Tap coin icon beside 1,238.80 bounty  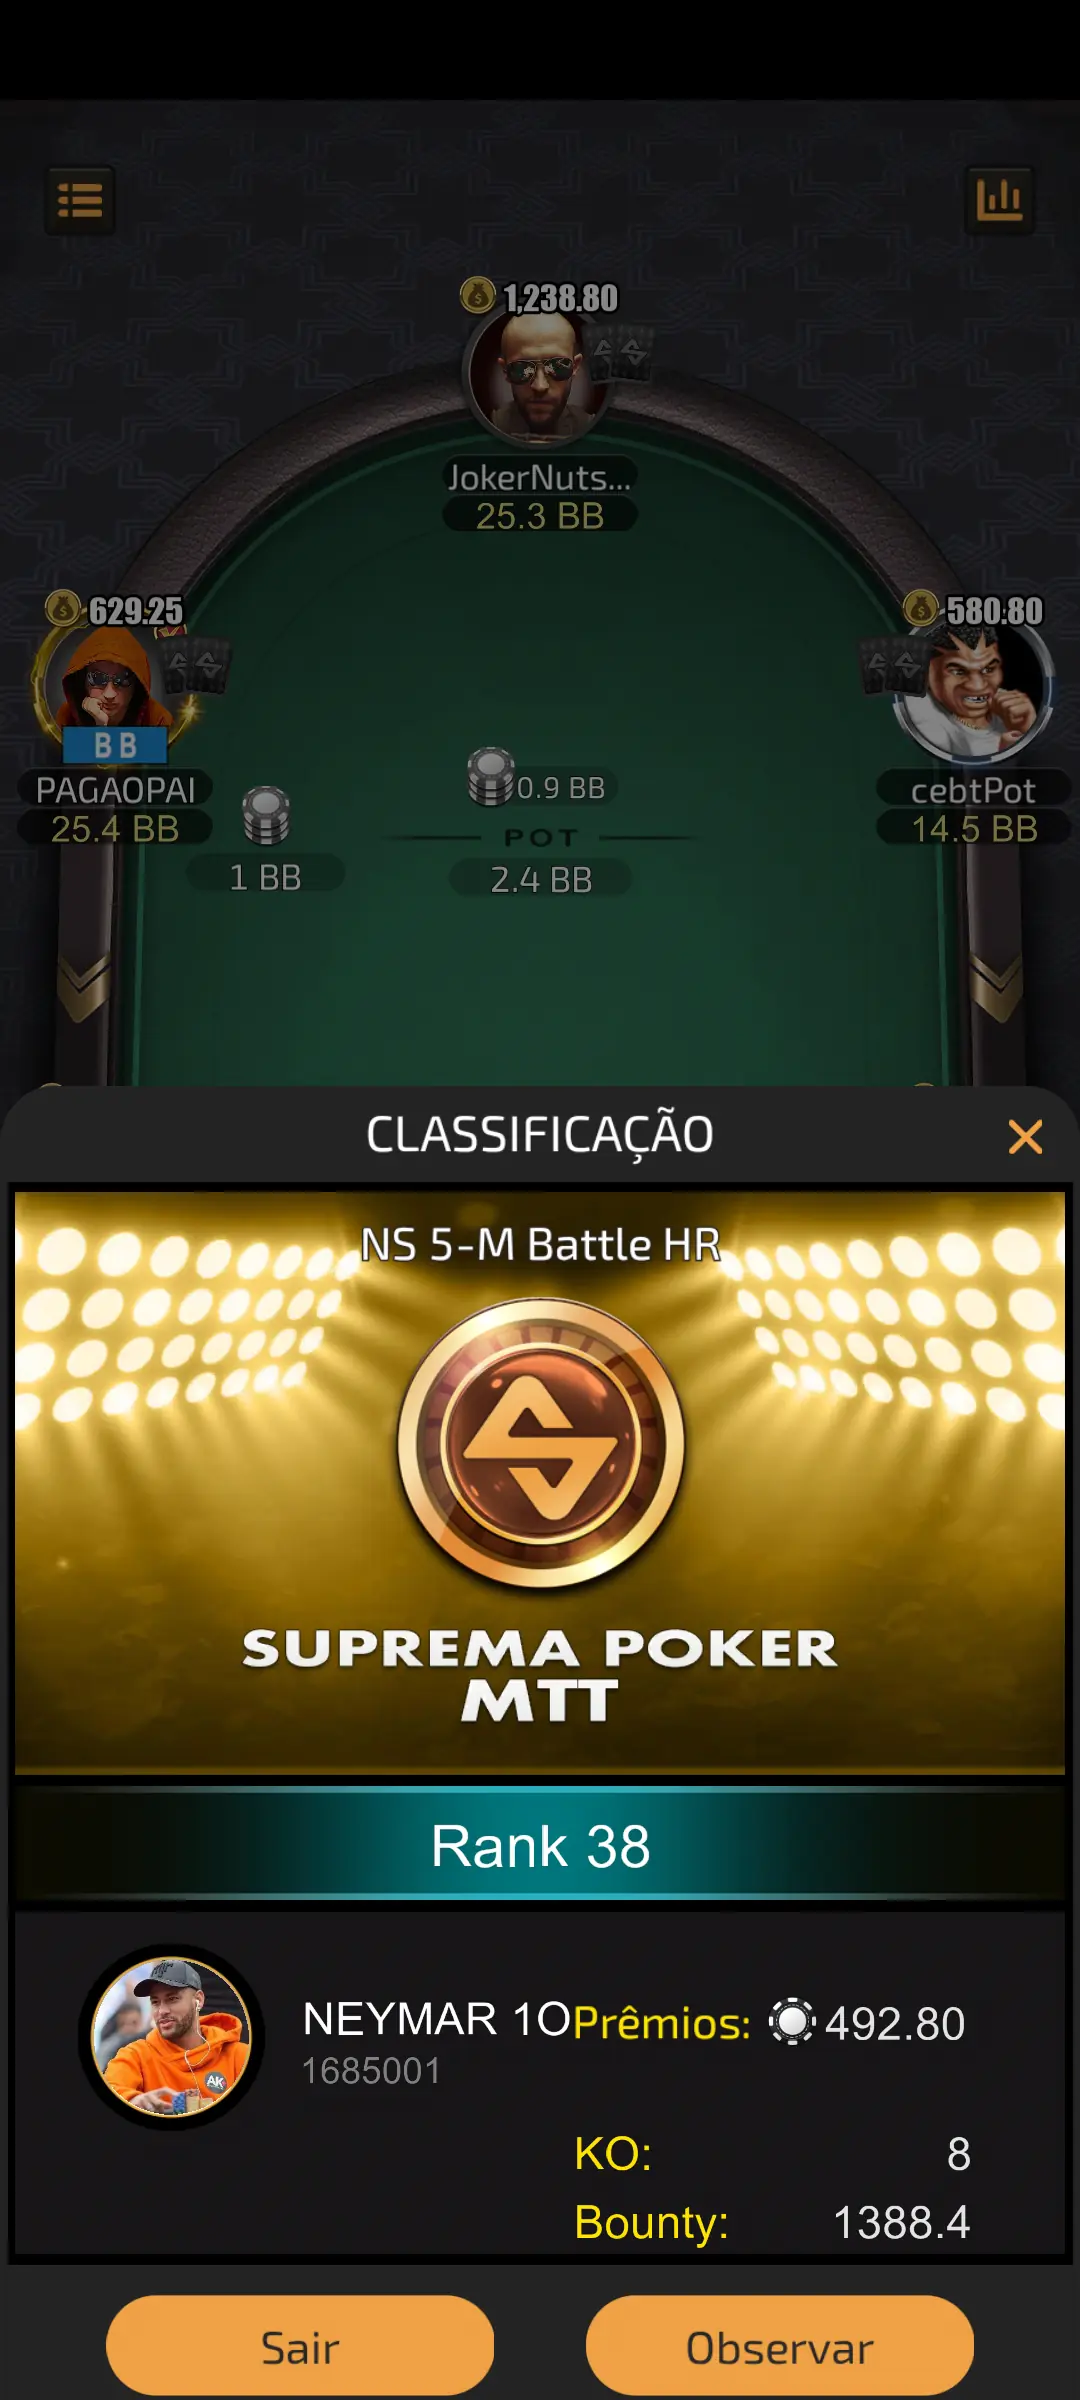coord(478,295)
